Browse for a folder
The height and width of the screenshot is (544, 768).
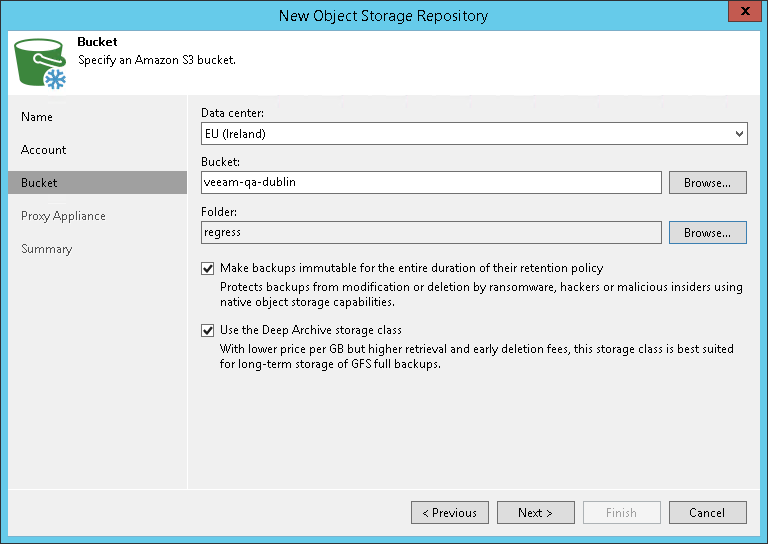pos(708,233)
